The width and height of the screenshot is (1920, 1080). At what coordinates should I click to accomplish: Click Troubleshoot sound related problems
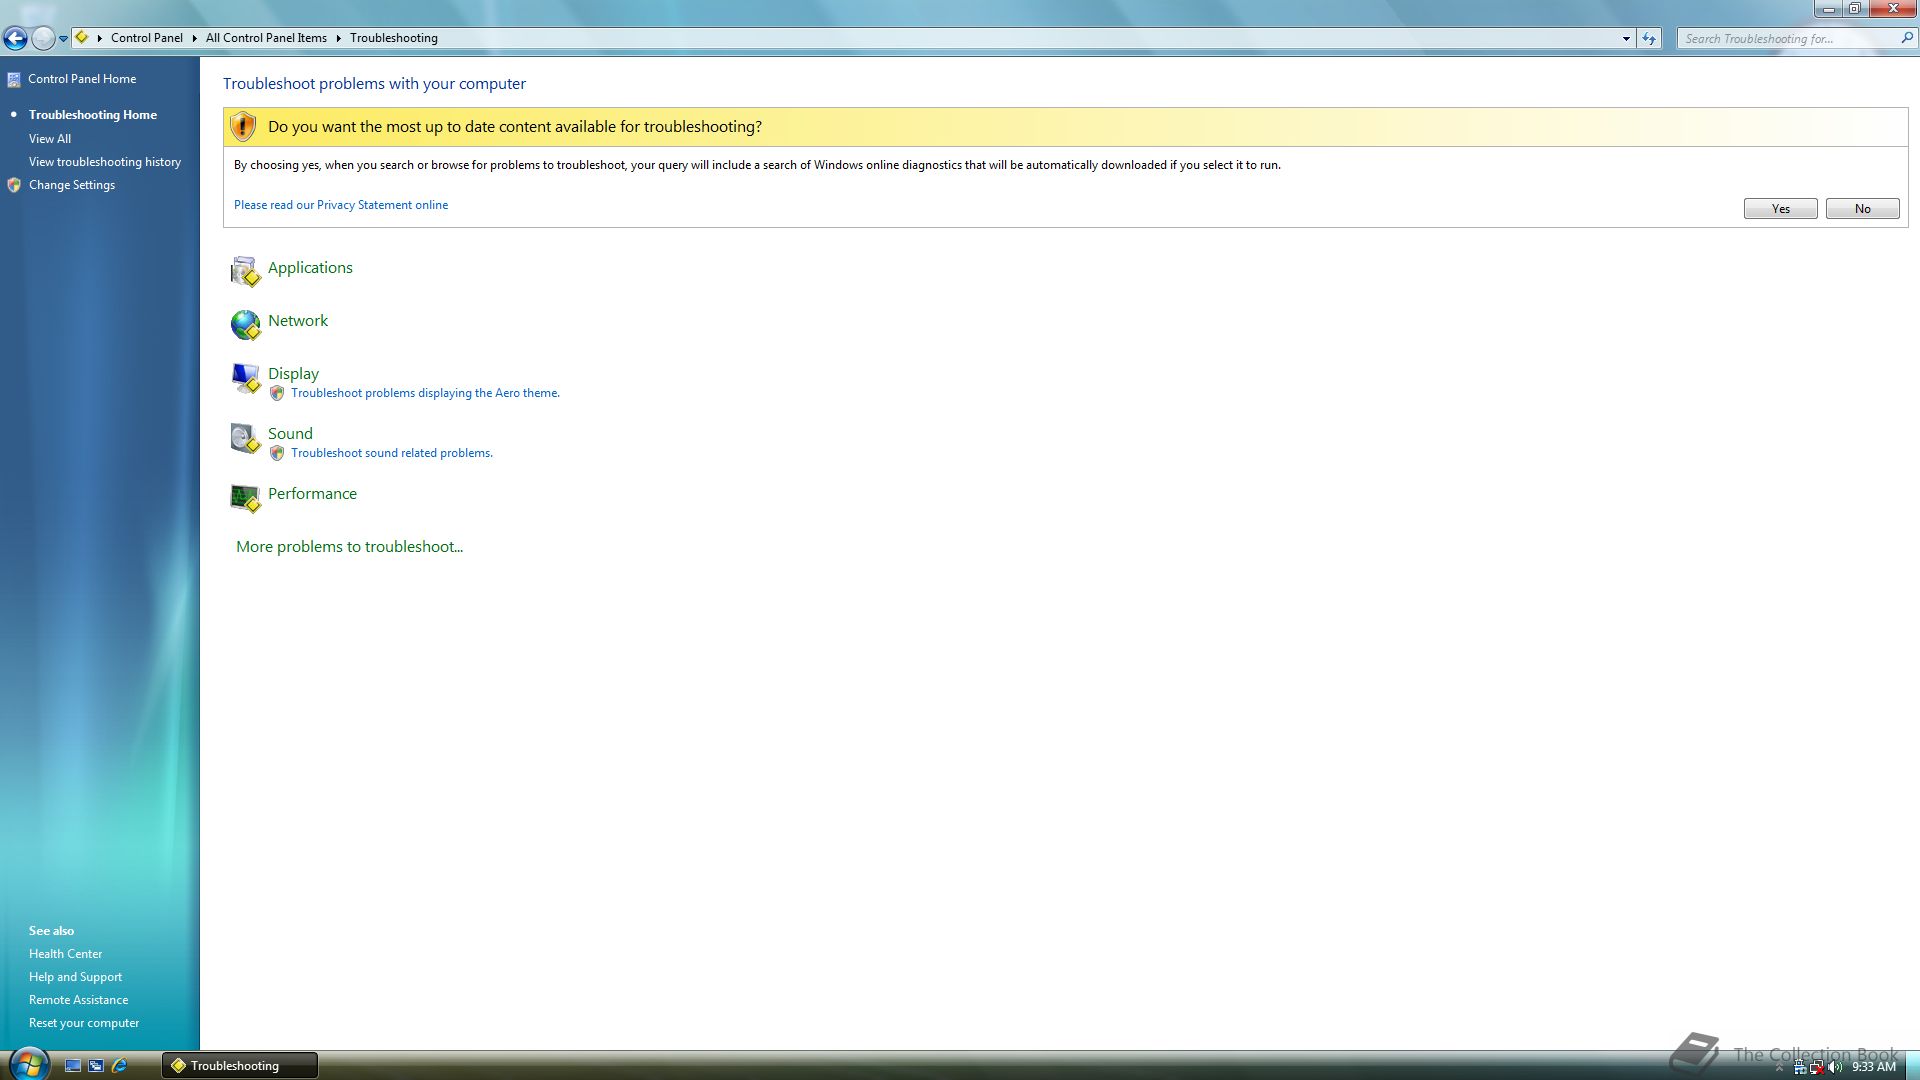click(392, 453)
